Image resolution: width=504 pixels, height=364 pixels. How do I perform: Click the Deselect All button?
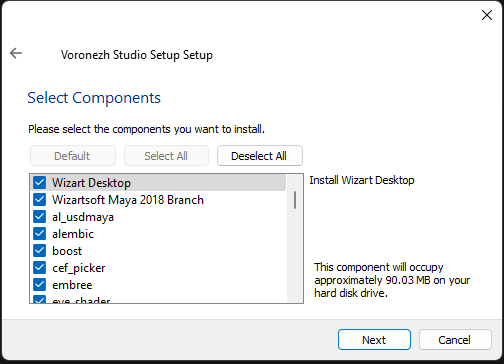(260, 156)
